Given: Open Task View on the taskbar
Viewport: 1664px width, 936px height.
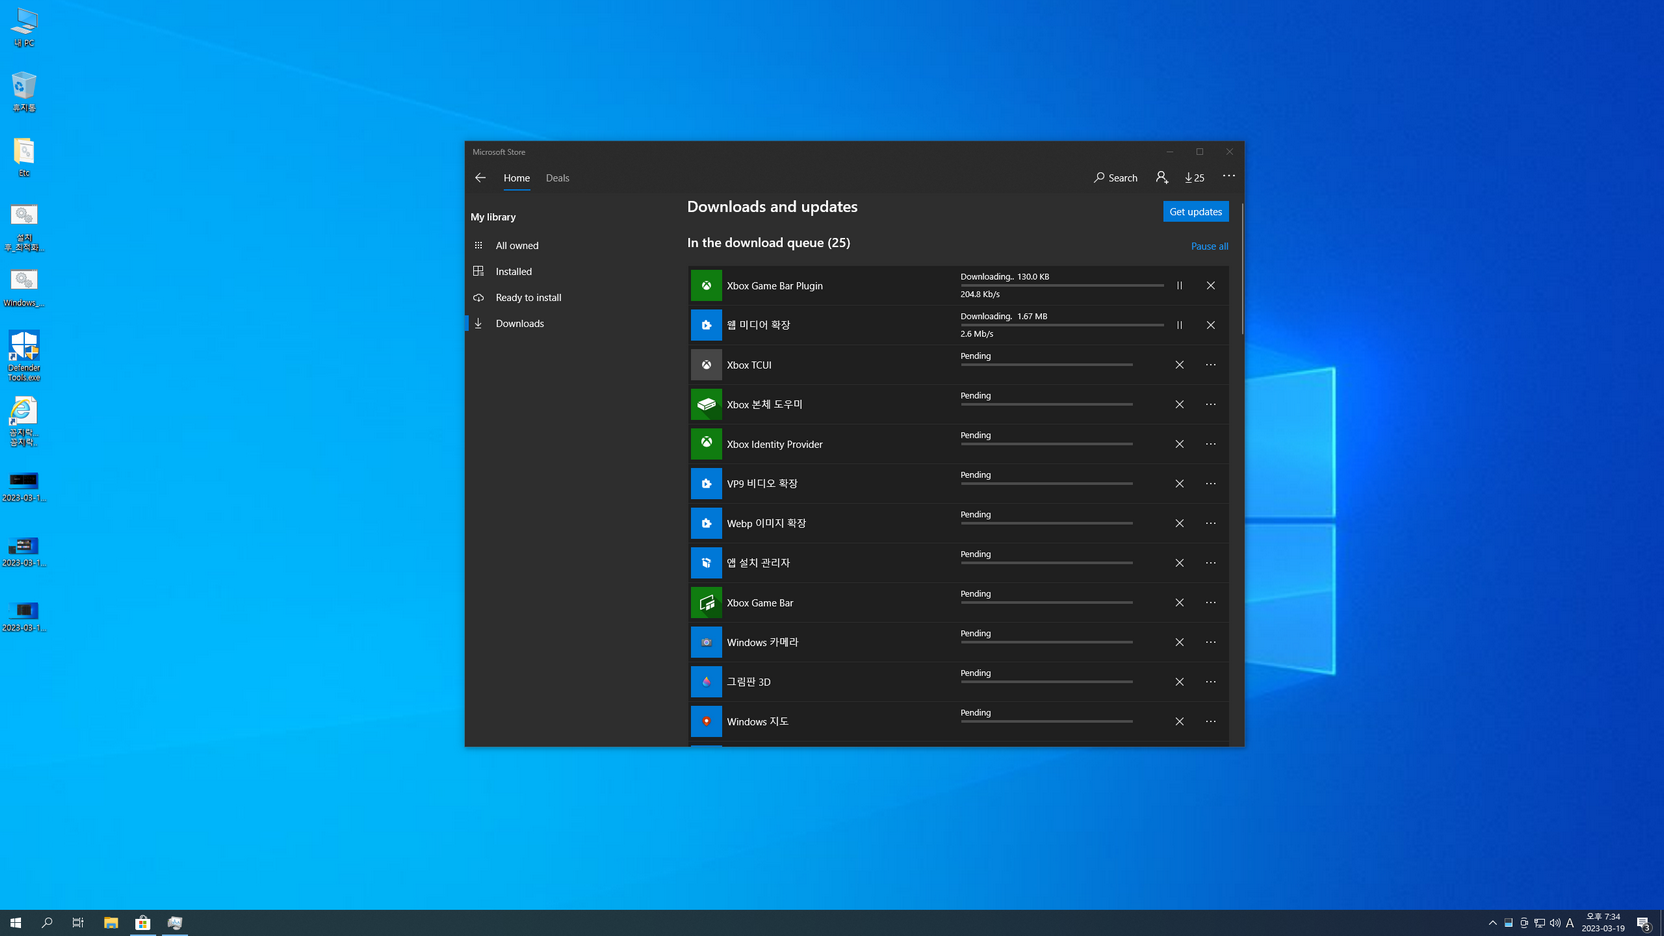Looking at the screenshot, I should pyautogui.click(x=78, y=923).
